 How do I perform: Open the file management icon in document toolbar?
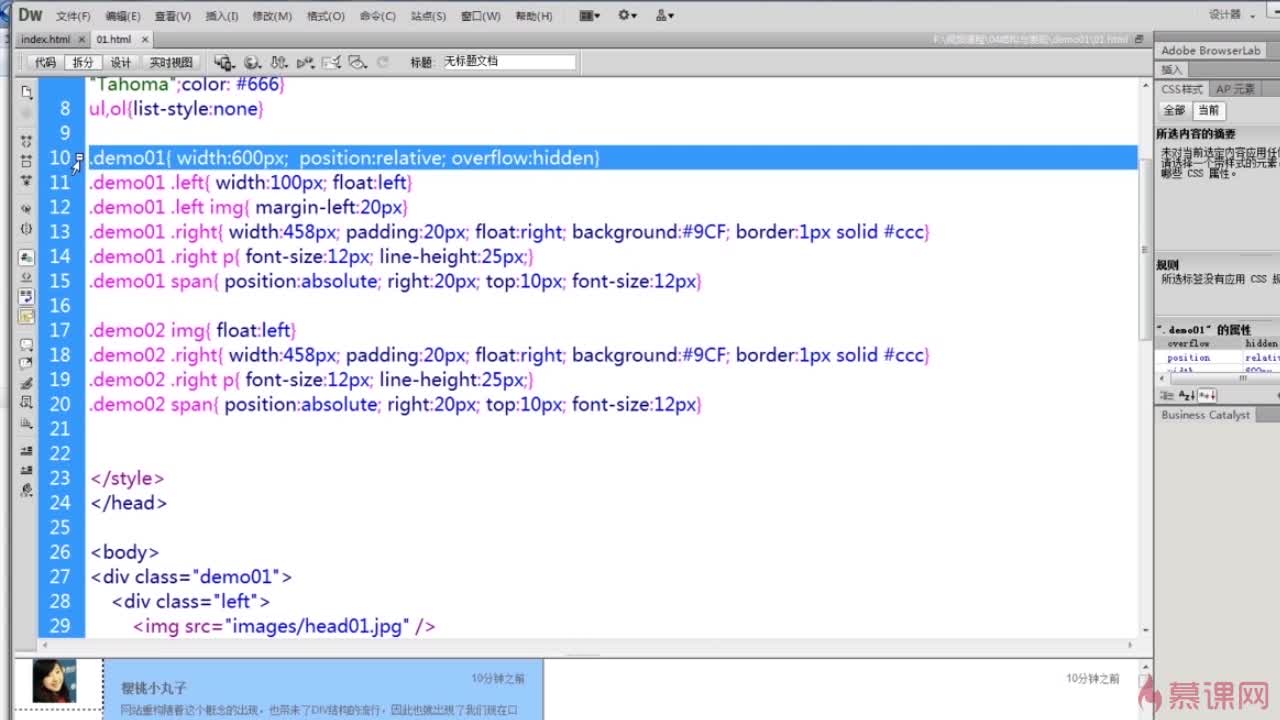[x=279, y=62]
